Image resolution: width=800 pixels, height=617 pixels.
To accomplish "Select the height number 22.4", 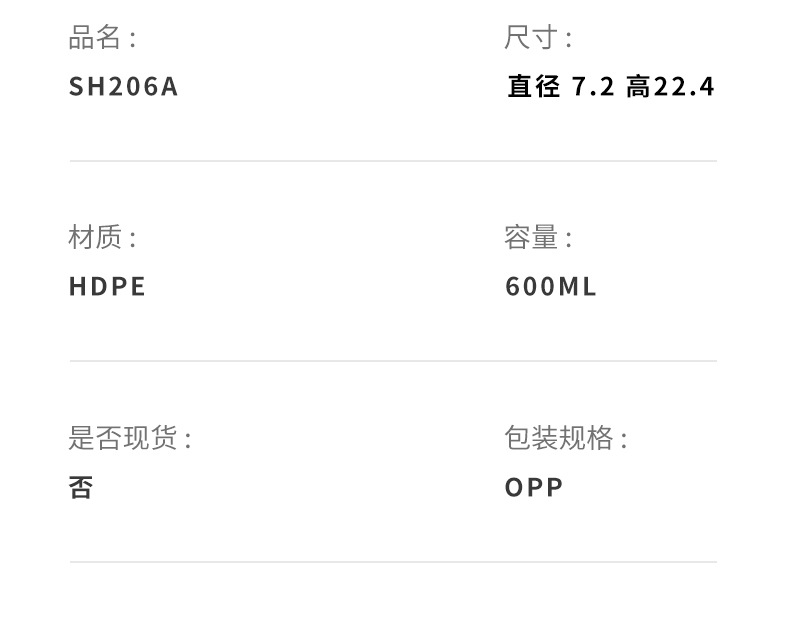I will (x=684, y=87).
